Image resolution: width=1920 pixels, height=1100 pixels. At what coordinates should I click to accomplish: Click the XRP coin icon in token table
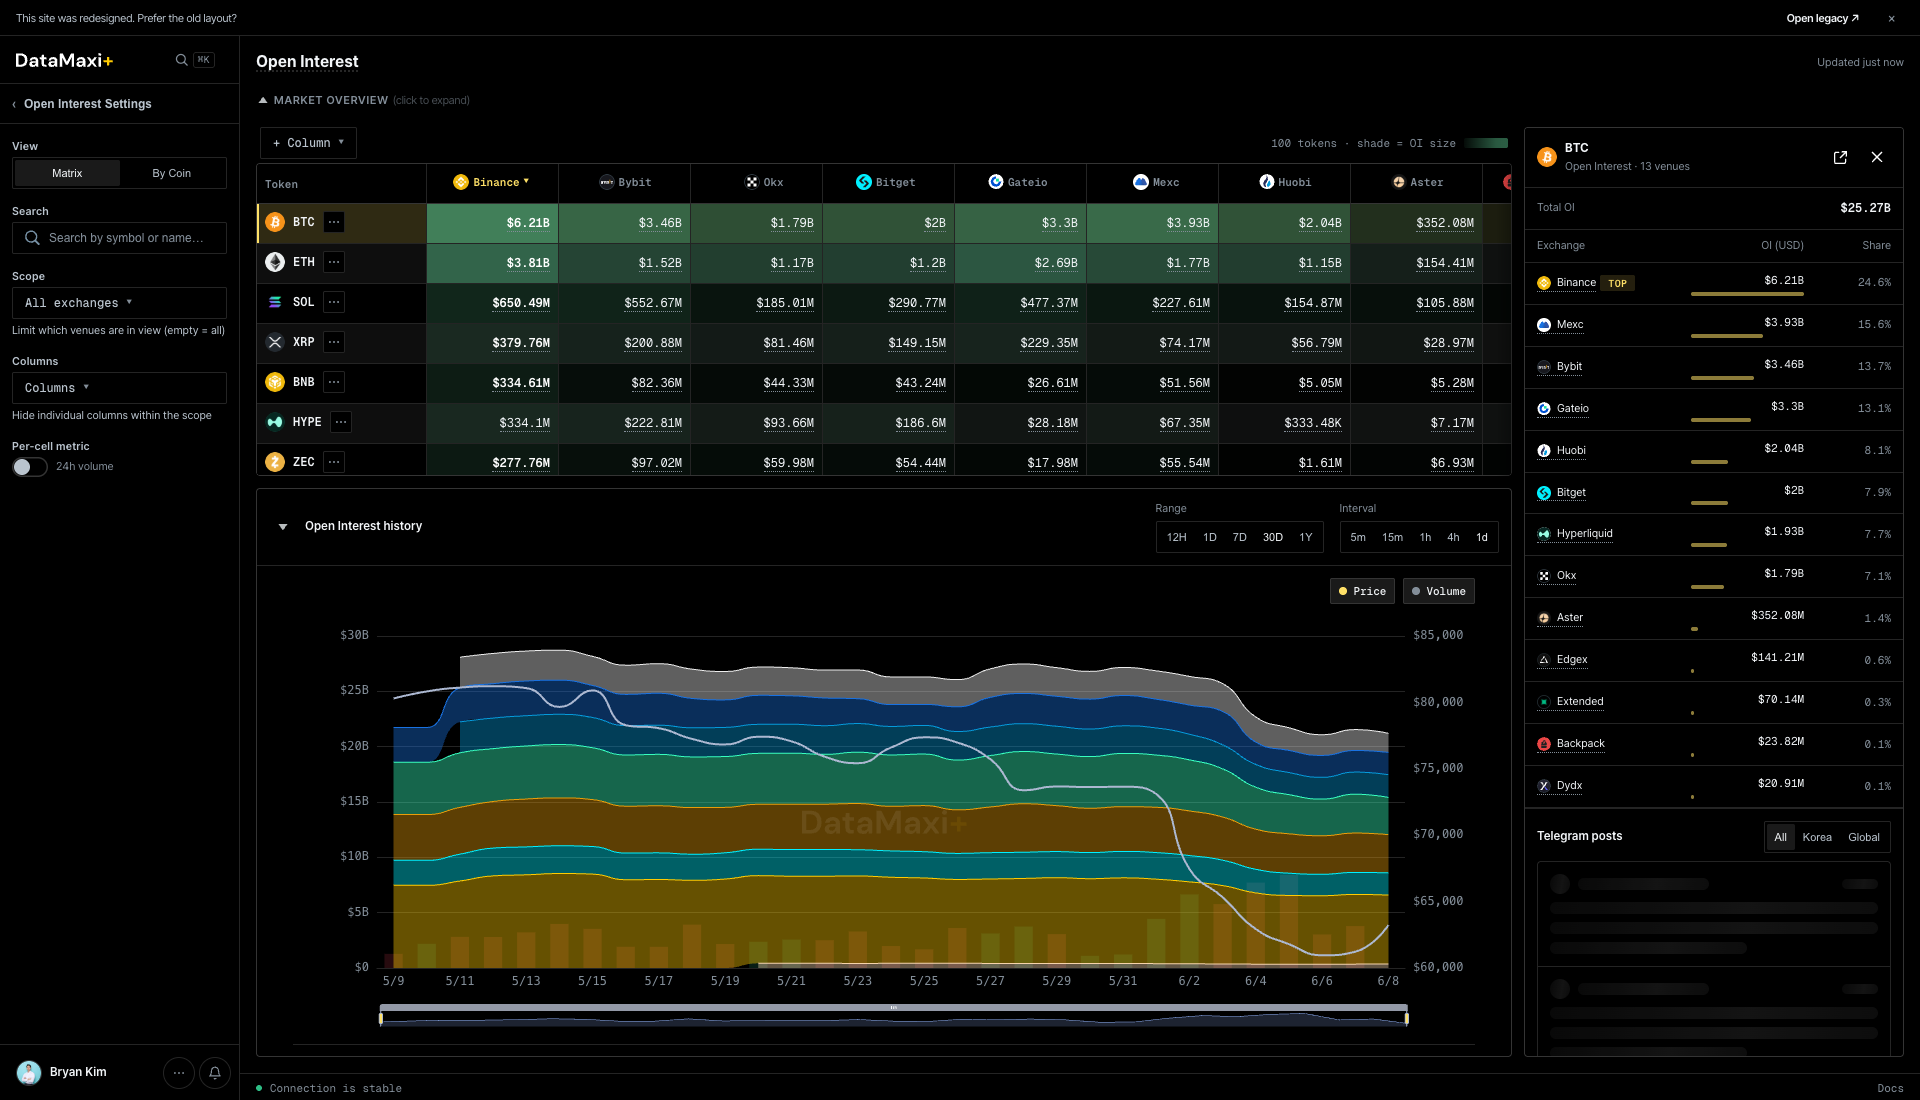click(275, 342)
